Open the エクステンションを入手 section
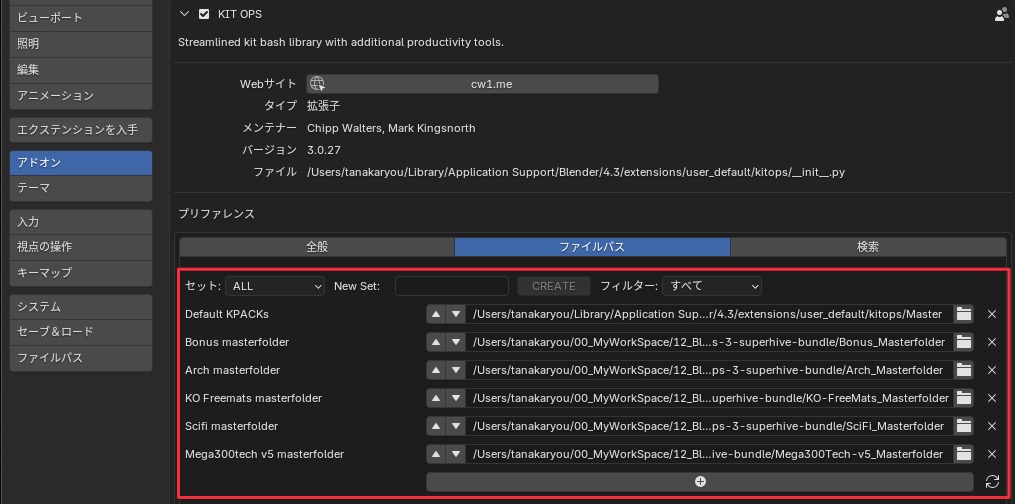1015x504 pixels. click(x=81, y=130)
